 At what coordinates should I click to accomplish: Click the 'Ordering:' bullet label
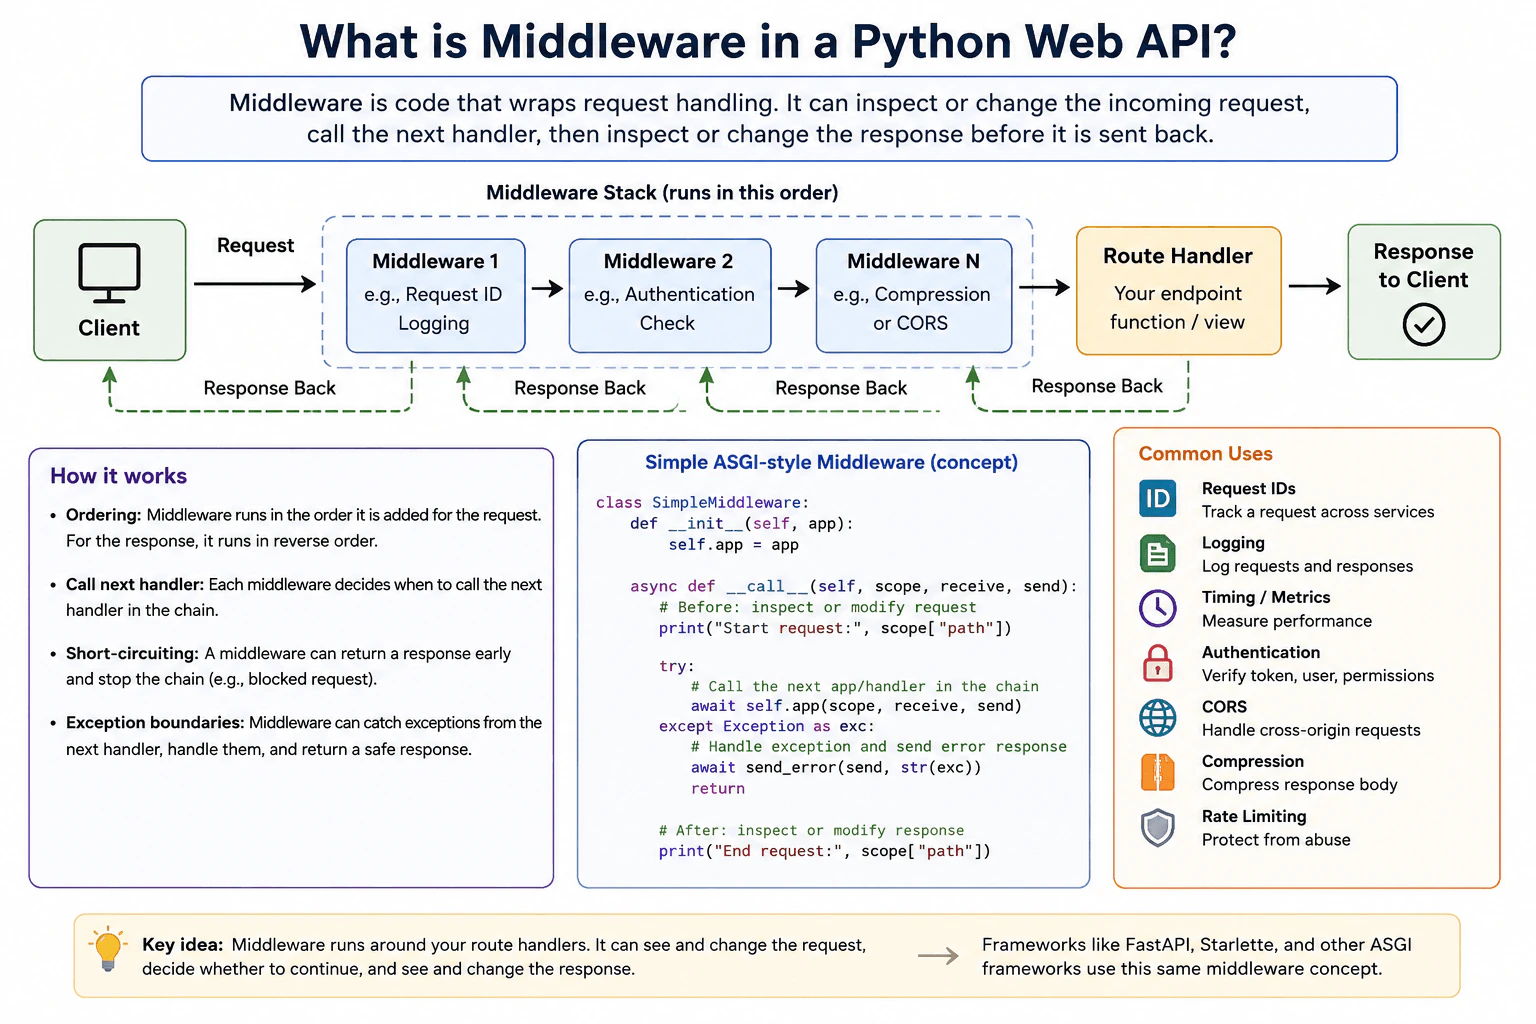[104, 515]
